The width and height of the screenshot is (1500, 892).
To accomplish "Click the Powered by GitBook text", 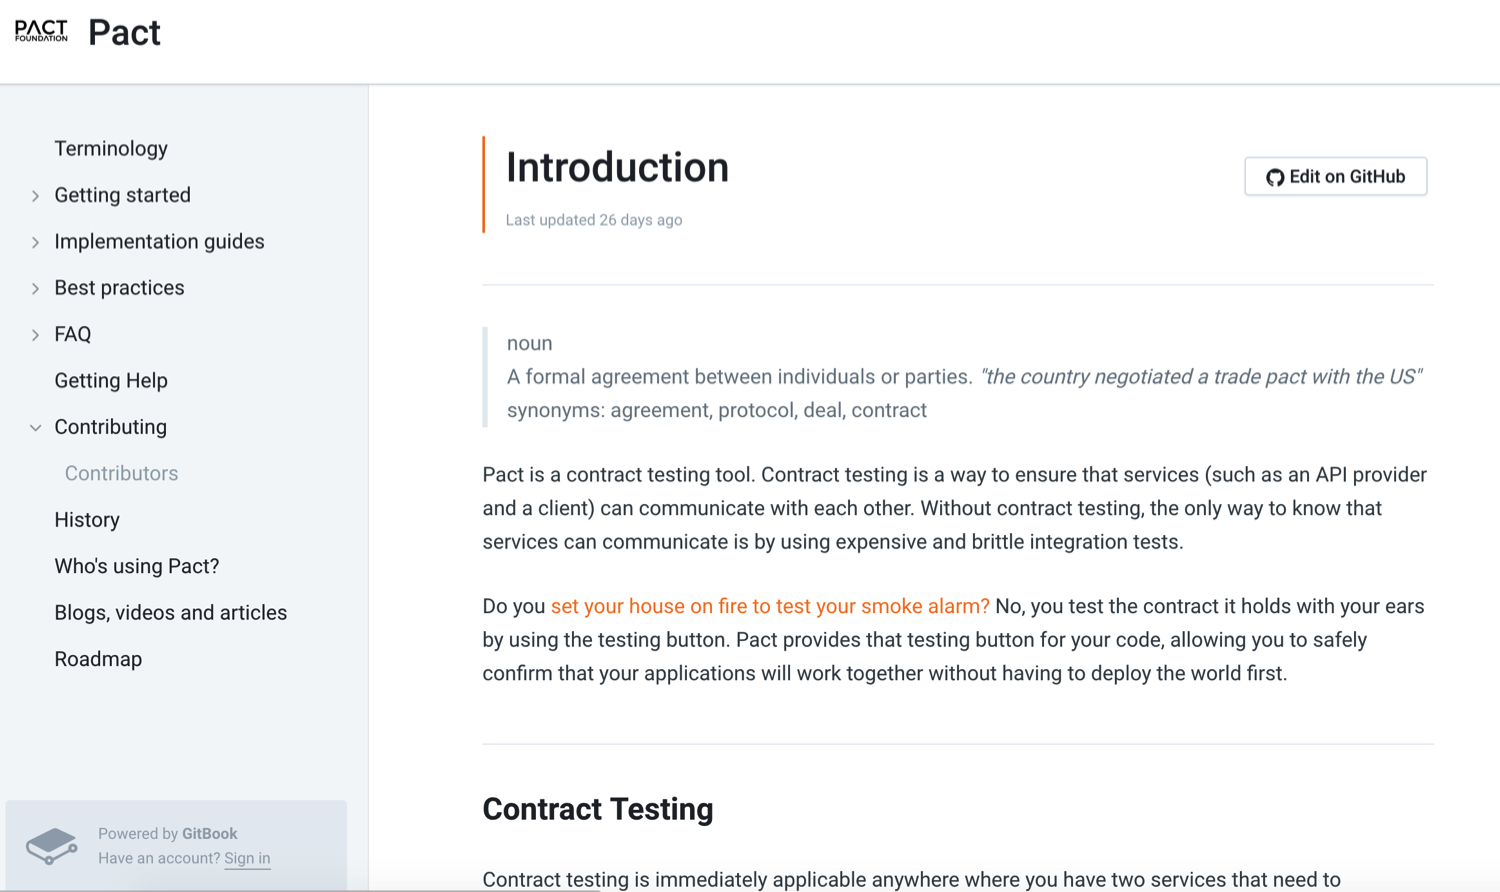I will pos(168,834).
